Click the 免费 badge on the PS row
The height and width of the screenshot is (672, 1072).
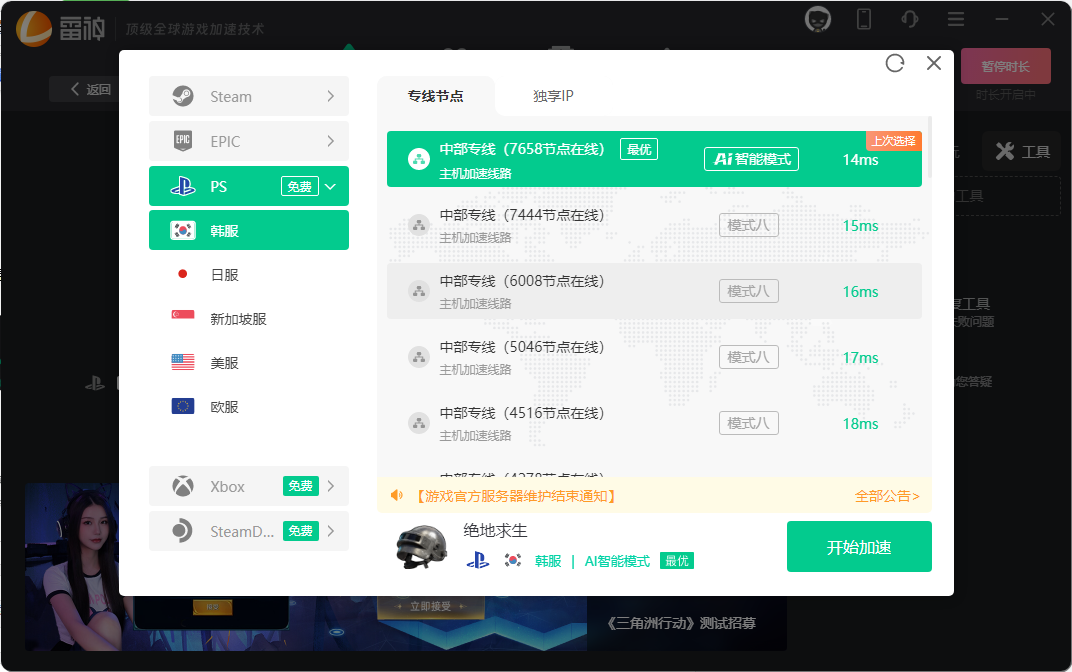(299, 187)
